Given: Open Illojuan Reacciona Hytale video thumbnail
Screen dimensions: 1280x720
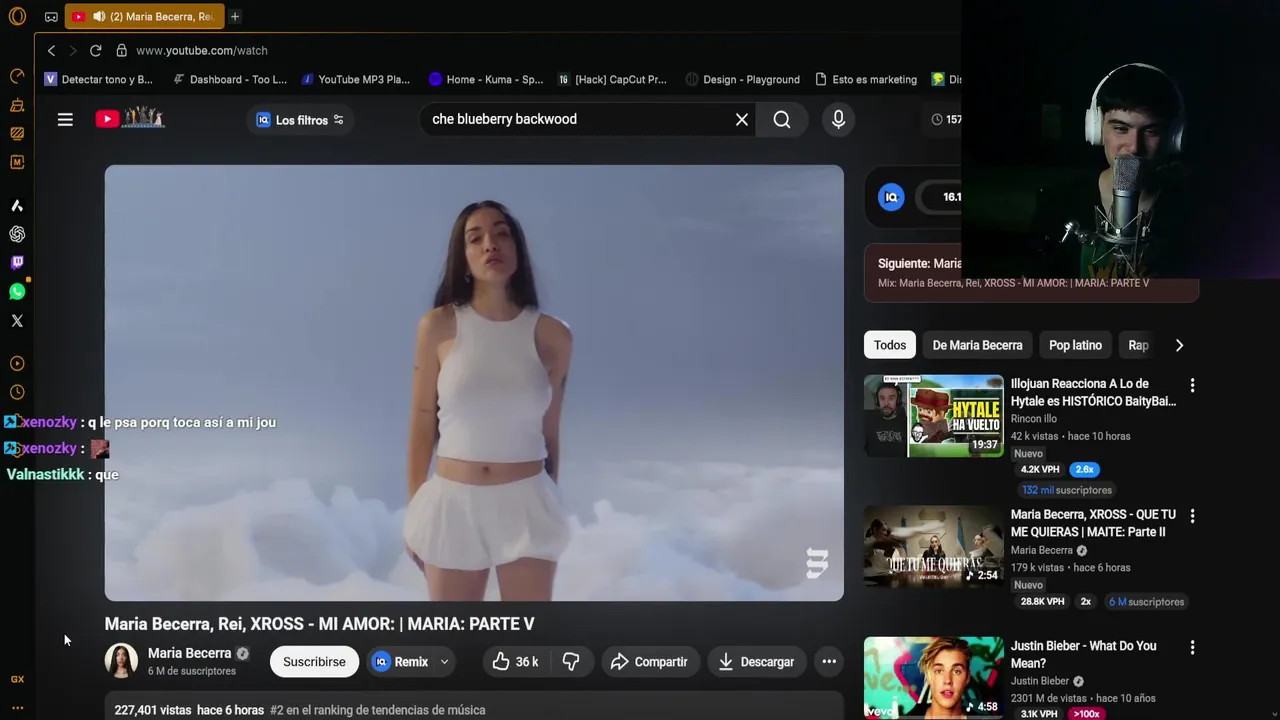Looking at the screenshot, I should tap(934, 416).
